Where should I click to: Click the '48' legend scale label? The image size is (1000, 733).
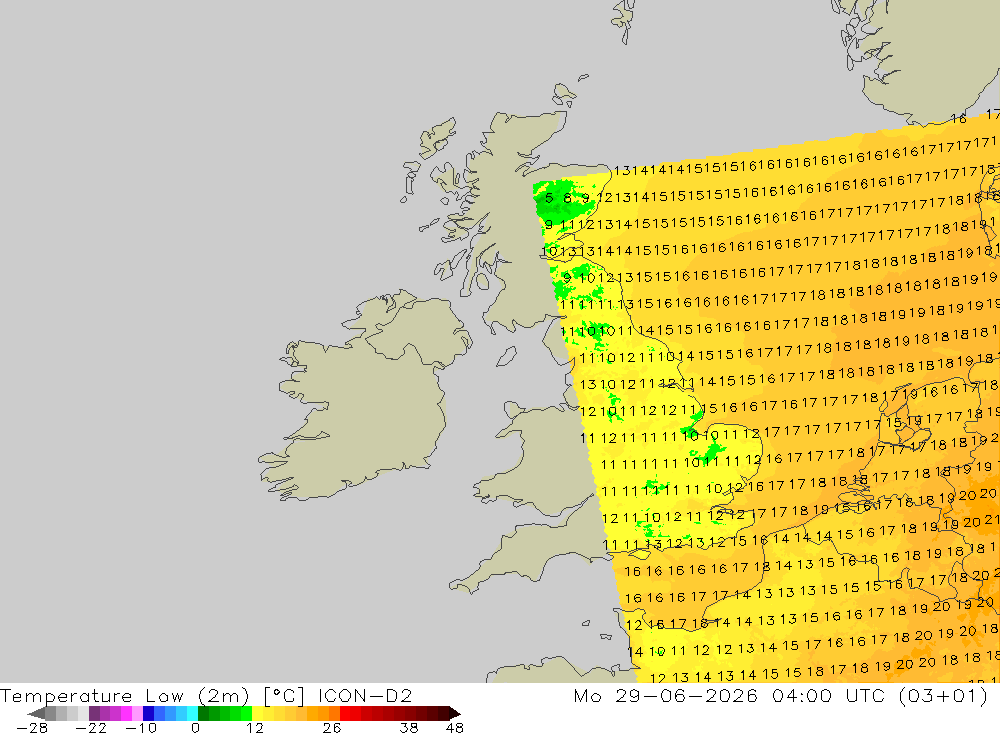click(x=455, y=727)
